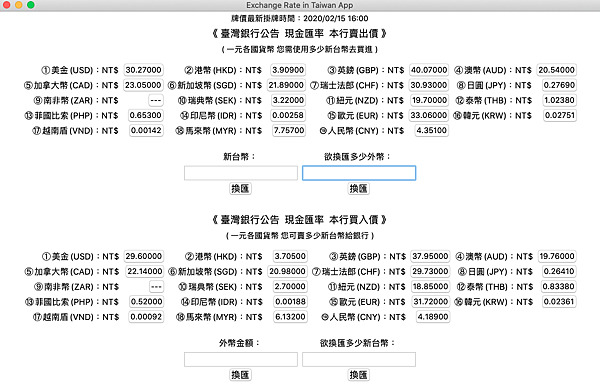Select the CNY buying rate 4.18900
The image size is (600, 392).
[x=433, y=317]
